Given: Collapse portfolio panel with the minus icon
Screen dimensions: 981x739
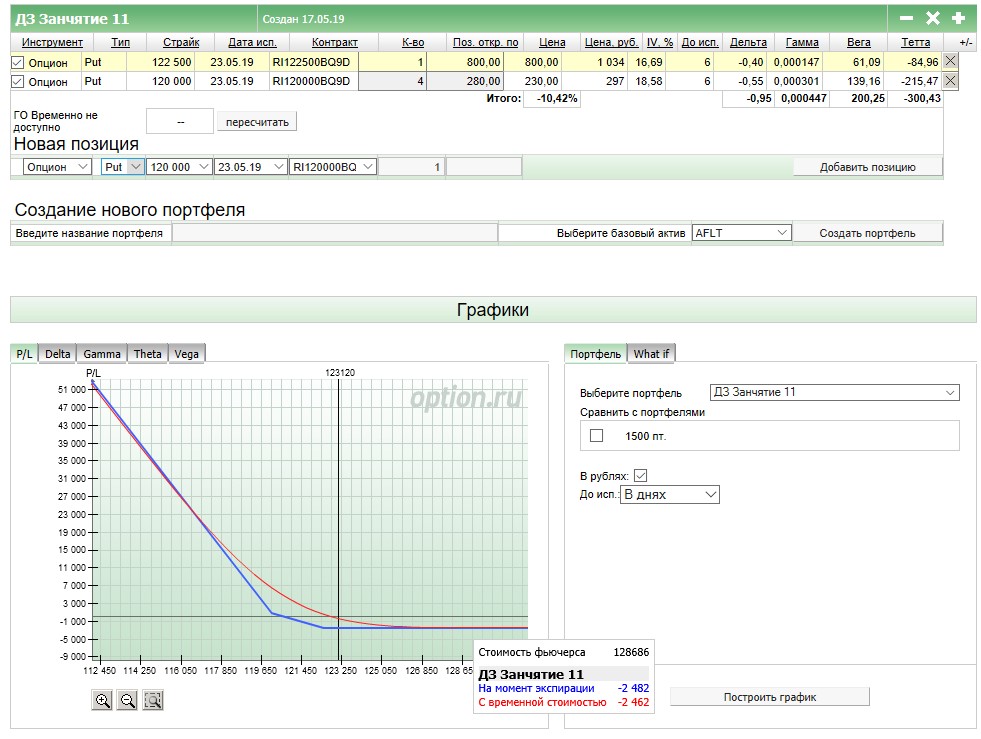Looking at the screenshot, I should [x=906, y=18].
